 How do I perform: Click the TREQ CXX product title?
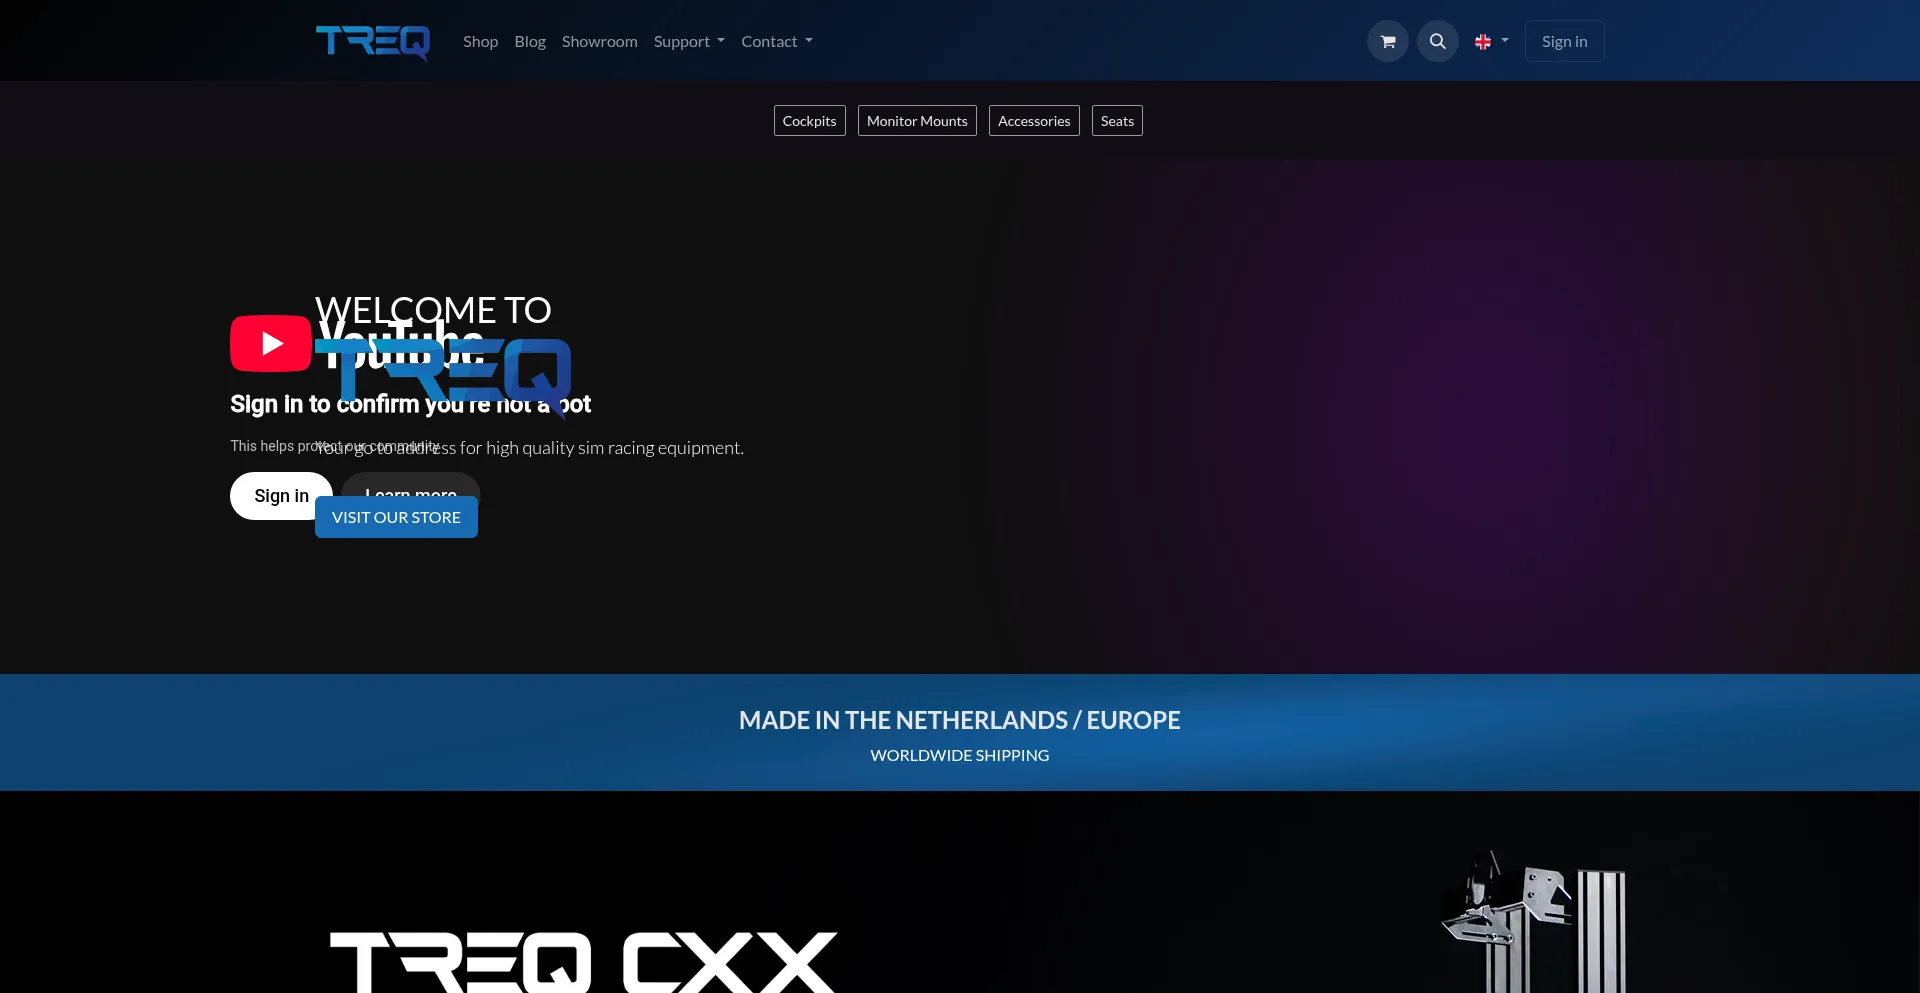click(583, 962)
